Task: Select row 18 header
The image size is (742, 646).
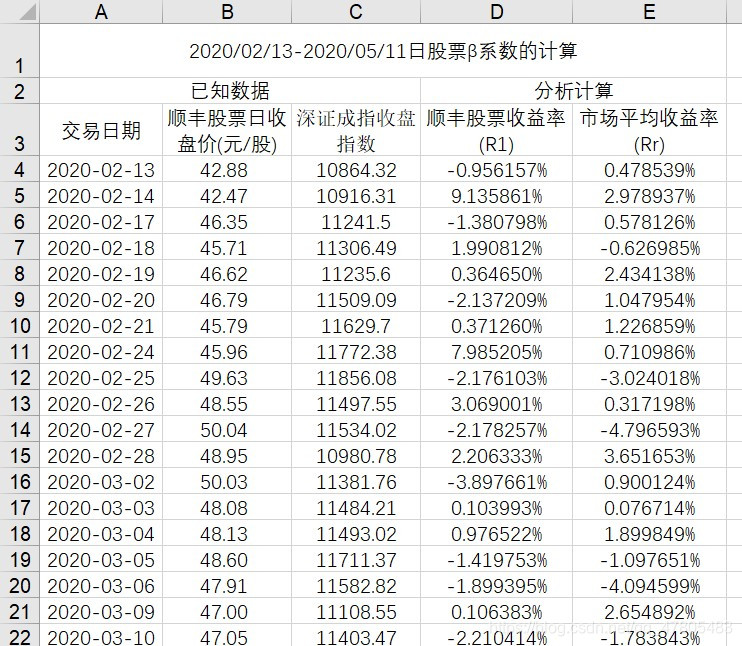Action: (x=19, y=533)
